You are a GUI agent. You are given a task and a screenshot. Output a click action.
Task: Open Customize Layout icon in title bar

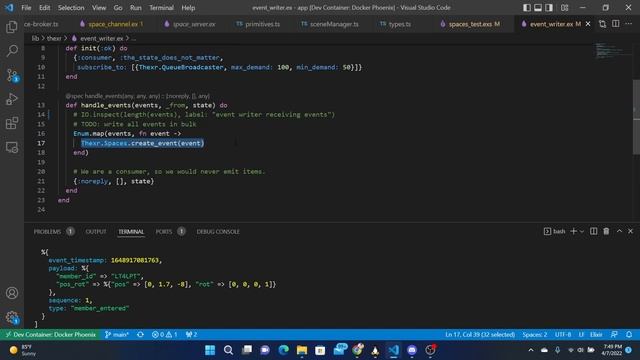click(x=564, y=8)
